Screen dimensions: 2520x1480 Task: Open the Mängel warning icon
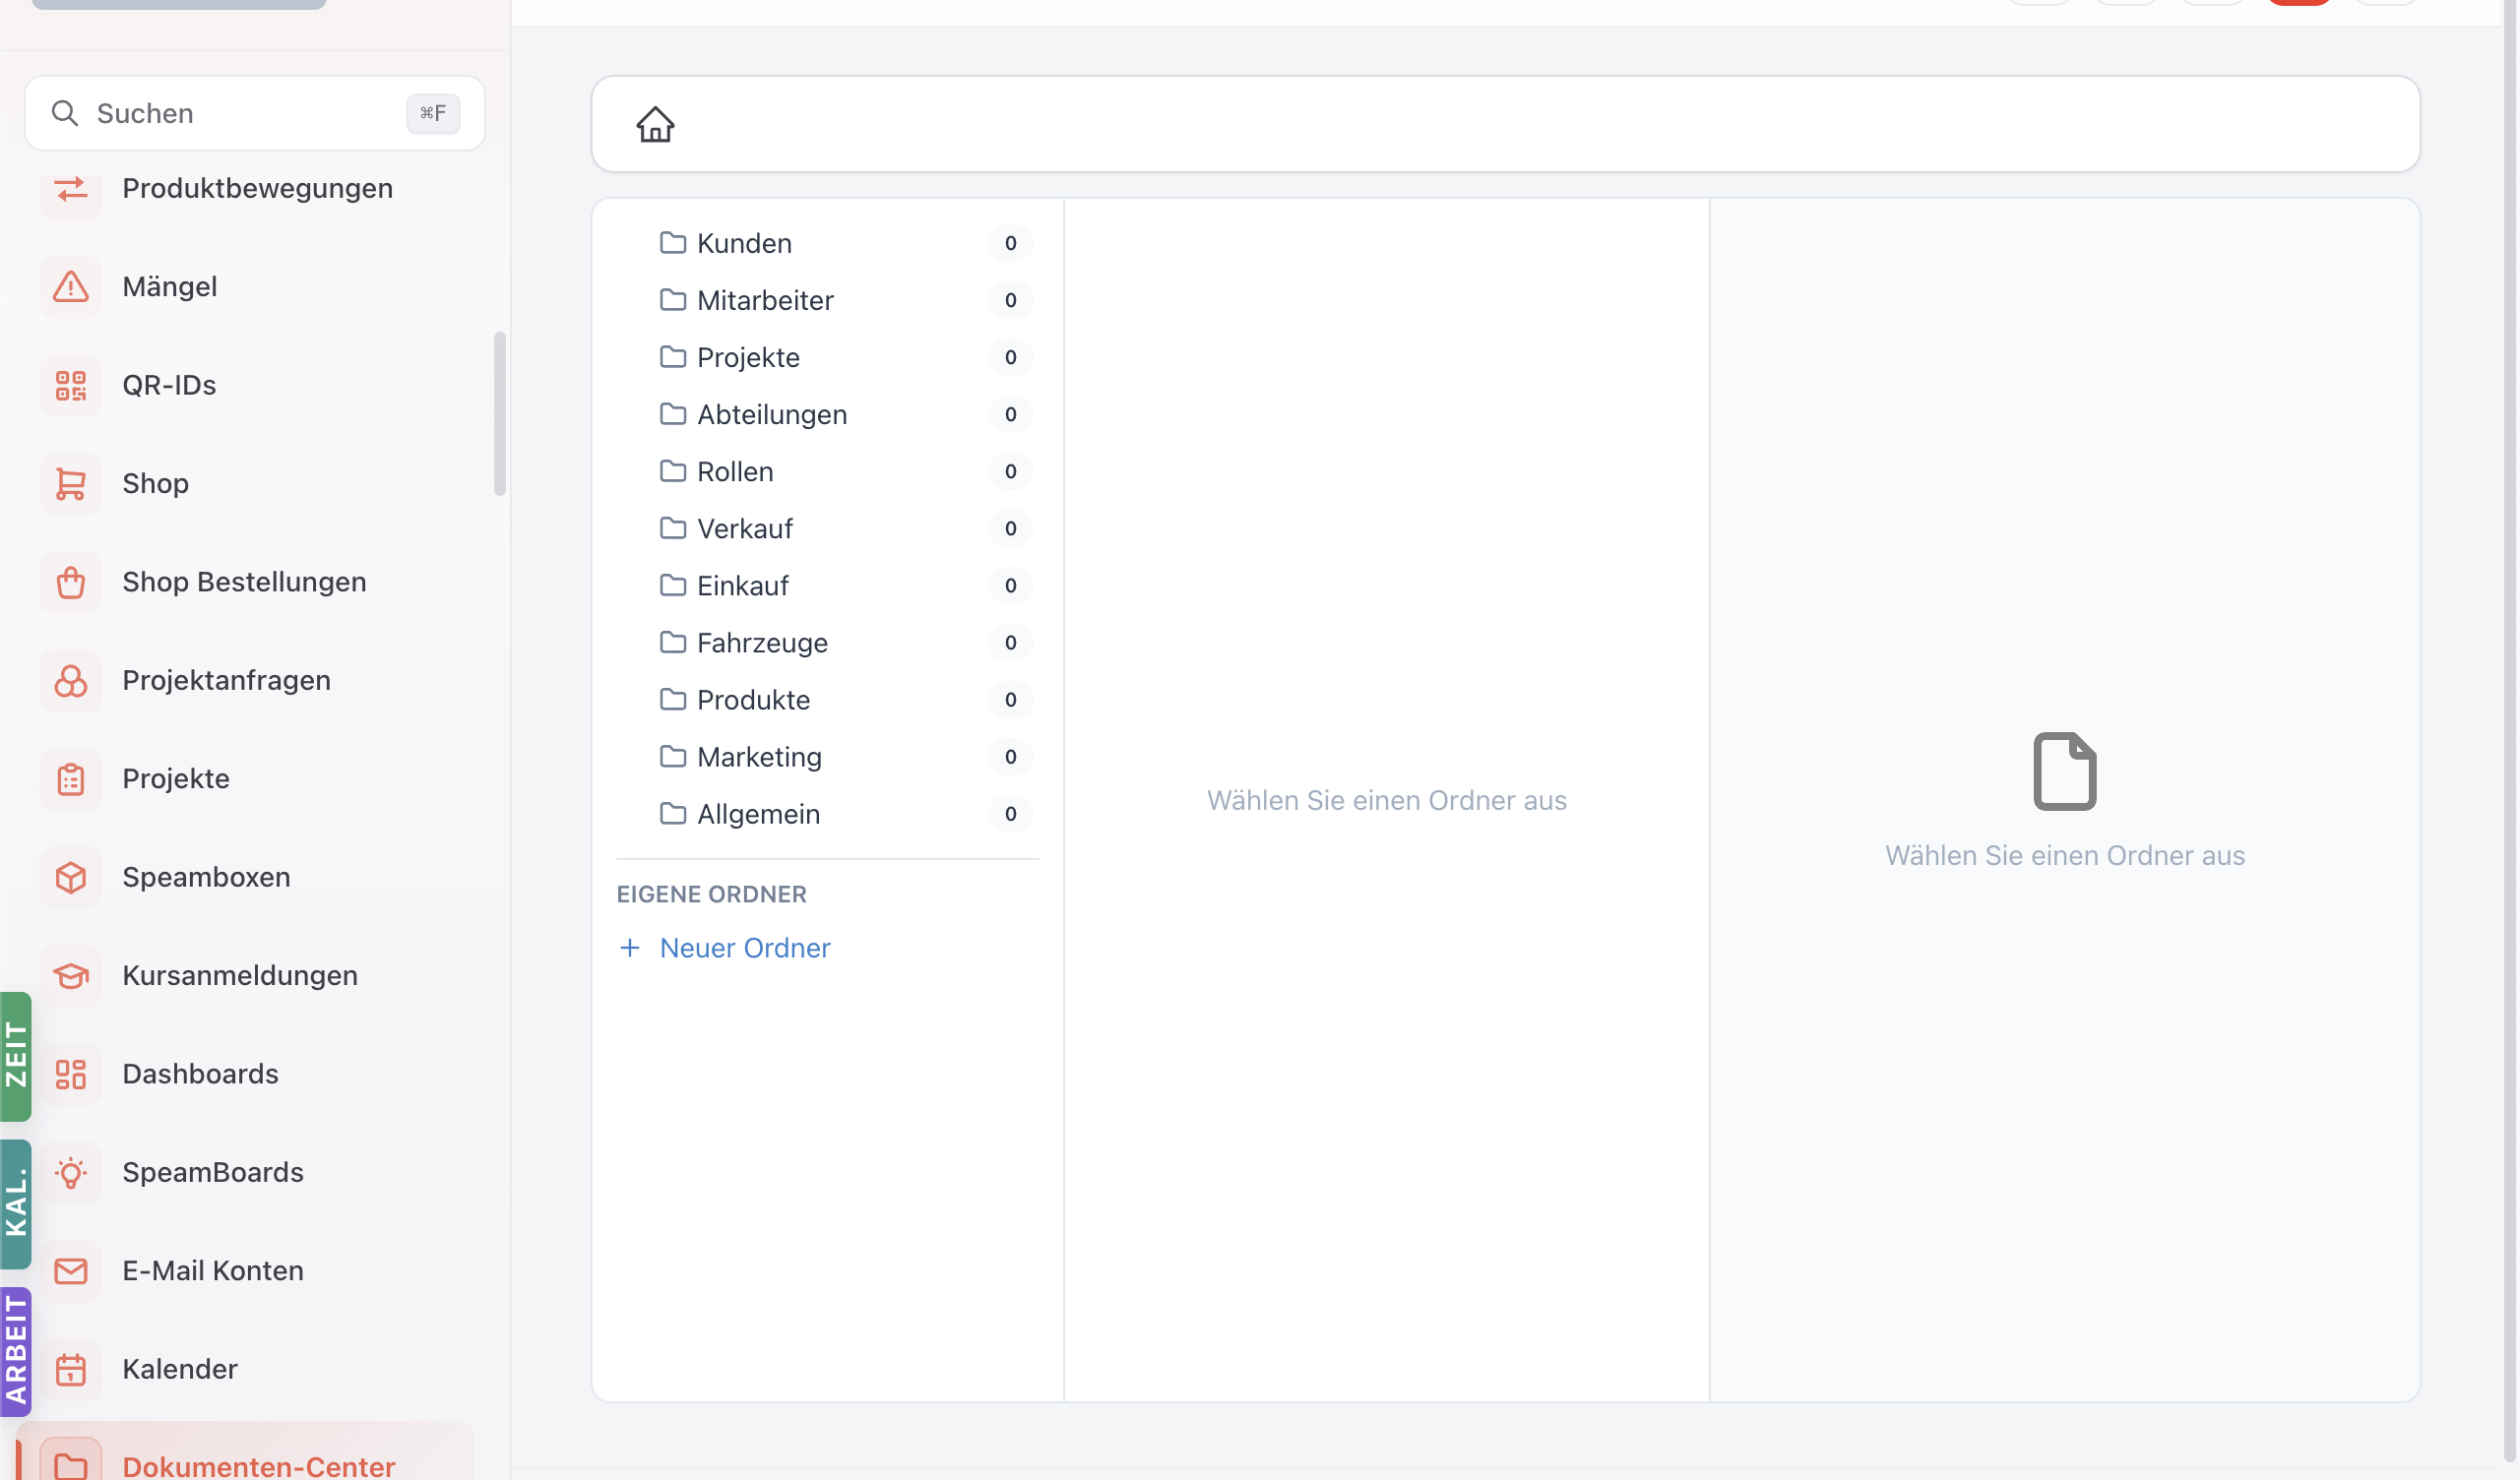71,287
